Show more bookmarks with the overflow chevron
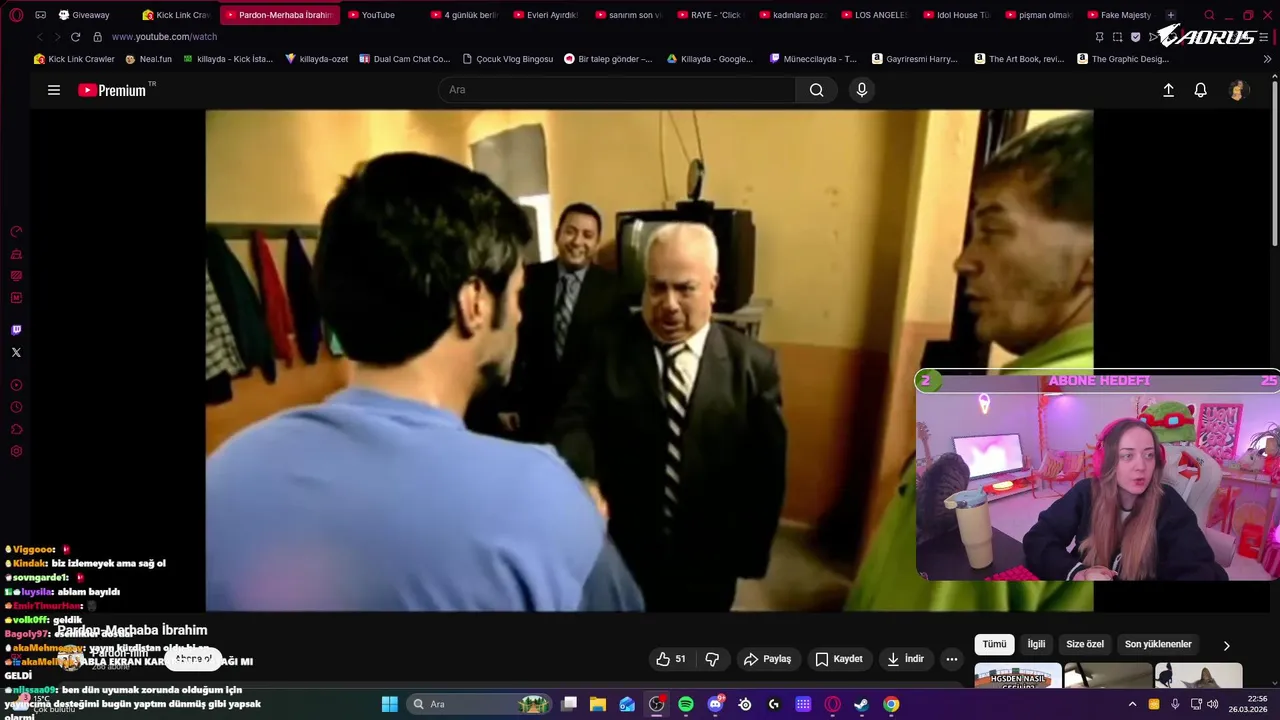This screenshot has height=720, width=1280. coord(1268,59)
